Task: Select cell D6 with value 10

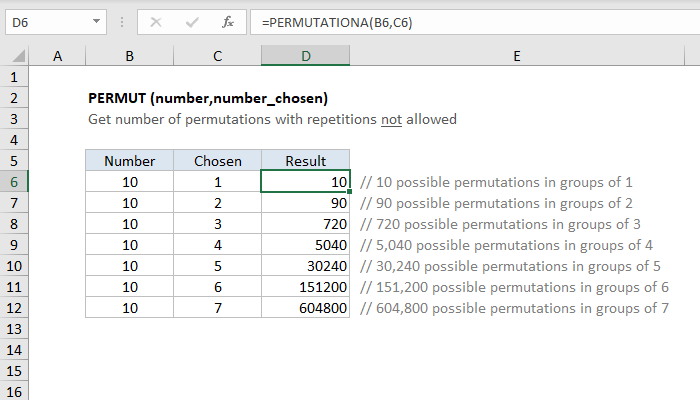Action: coord(305,182)
